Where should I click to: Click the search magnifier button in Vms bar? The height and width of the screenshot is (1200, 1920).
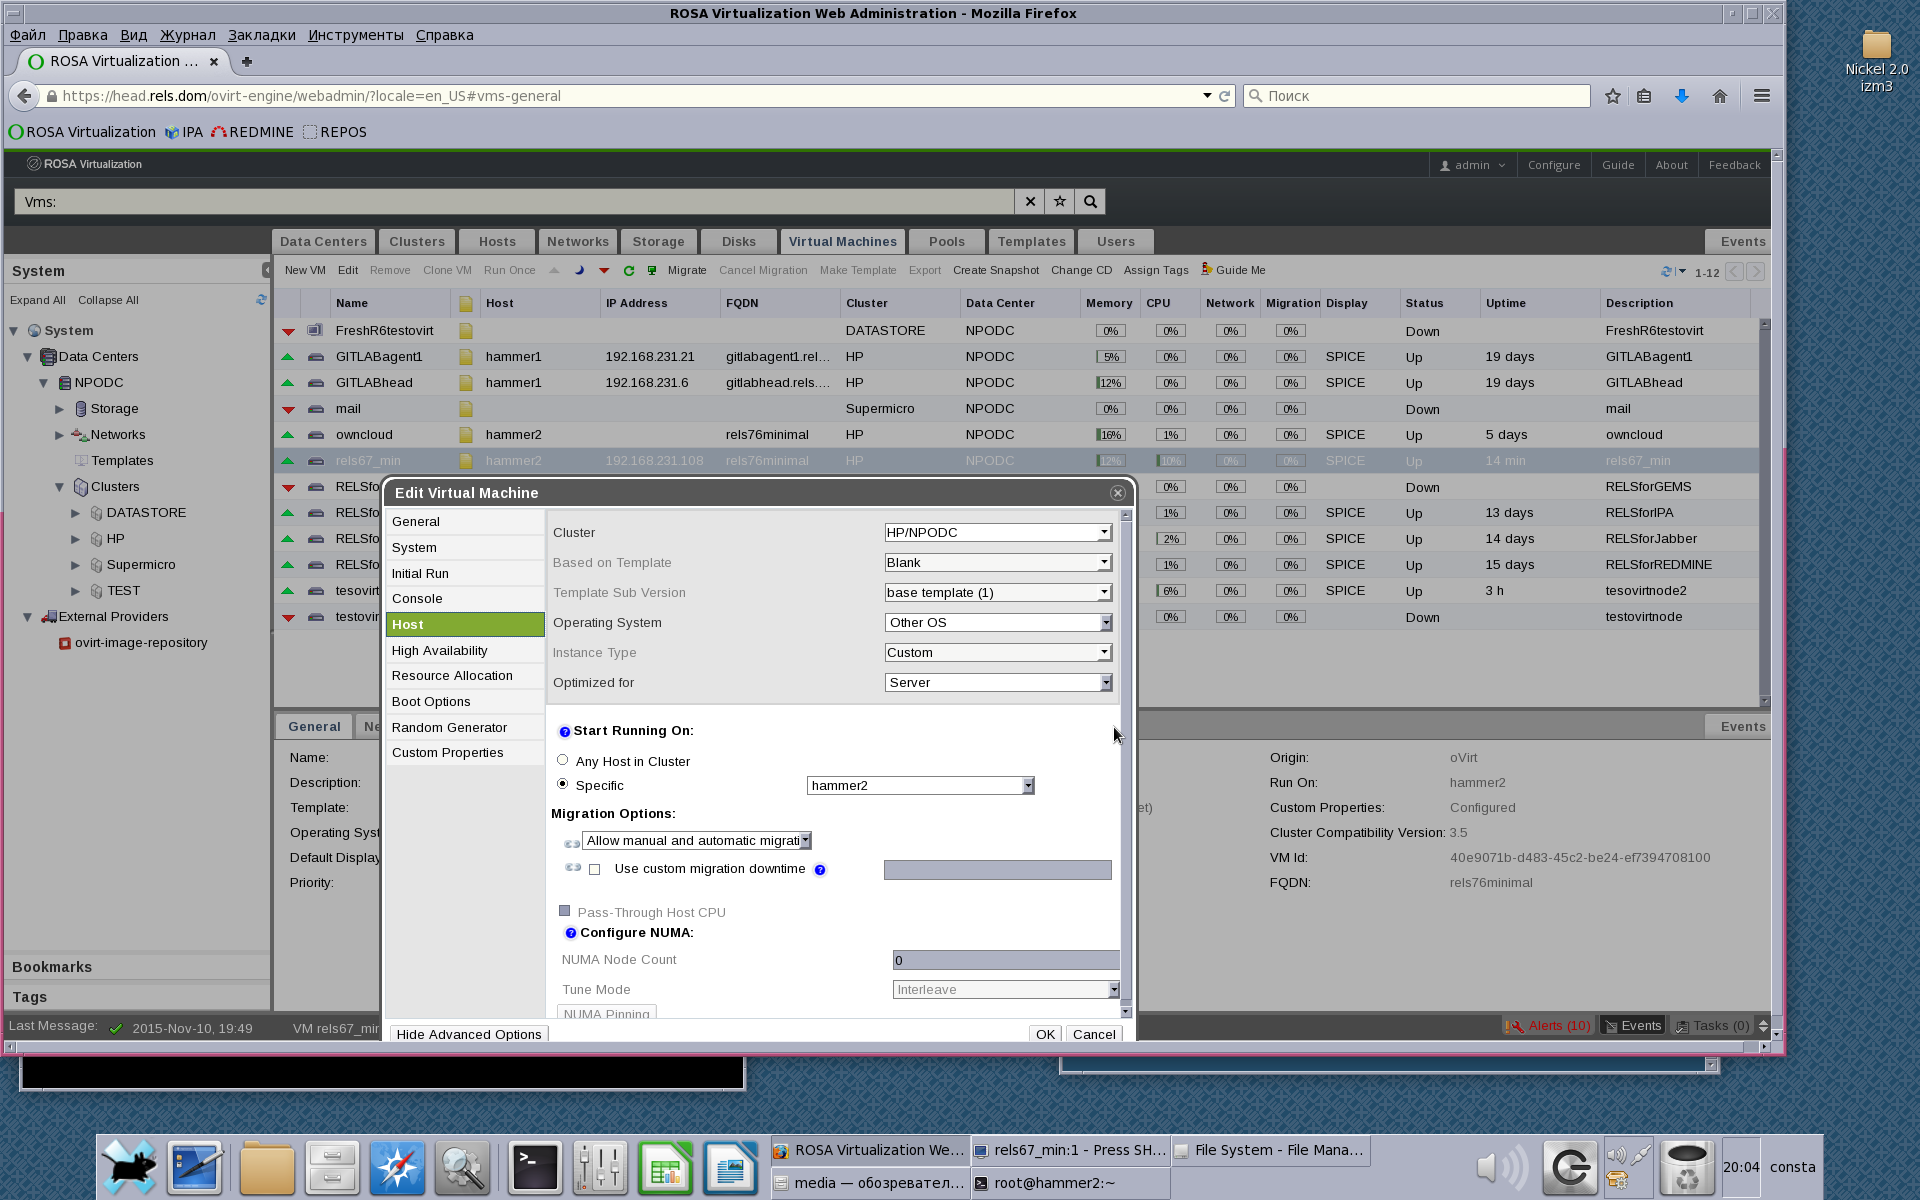pyautogui.click(x=1090, y=201)
